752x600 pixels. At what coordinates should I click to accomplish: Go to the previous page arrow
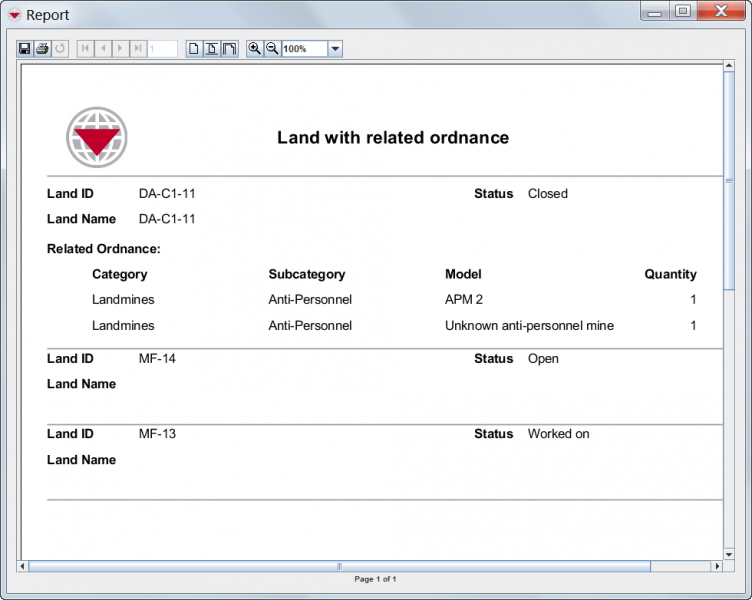[x=102, y=48]
